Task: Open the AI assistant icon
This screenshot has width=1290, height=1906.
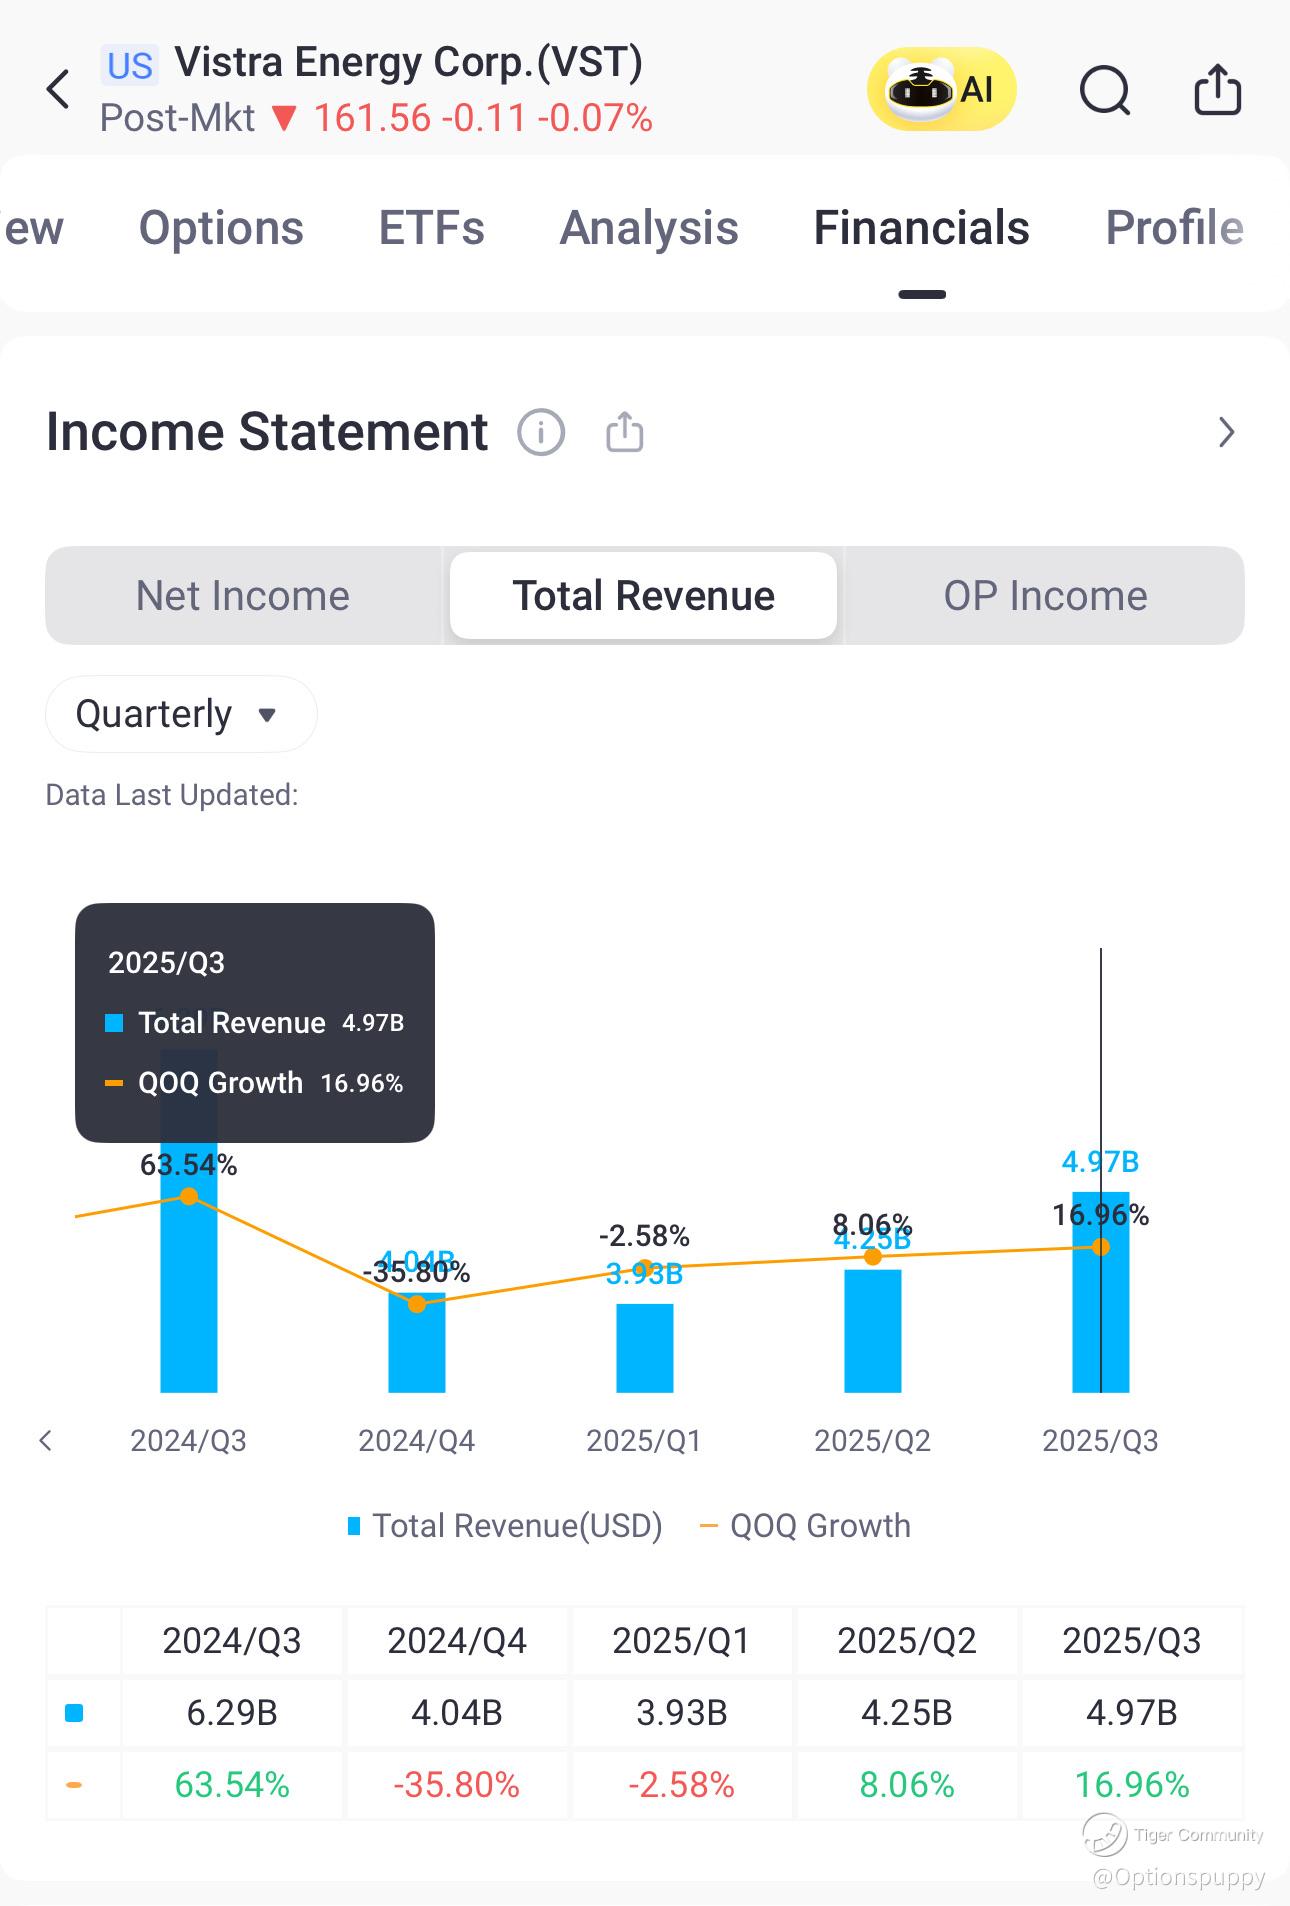Action: pyautogui.click(x=941, y=90)
